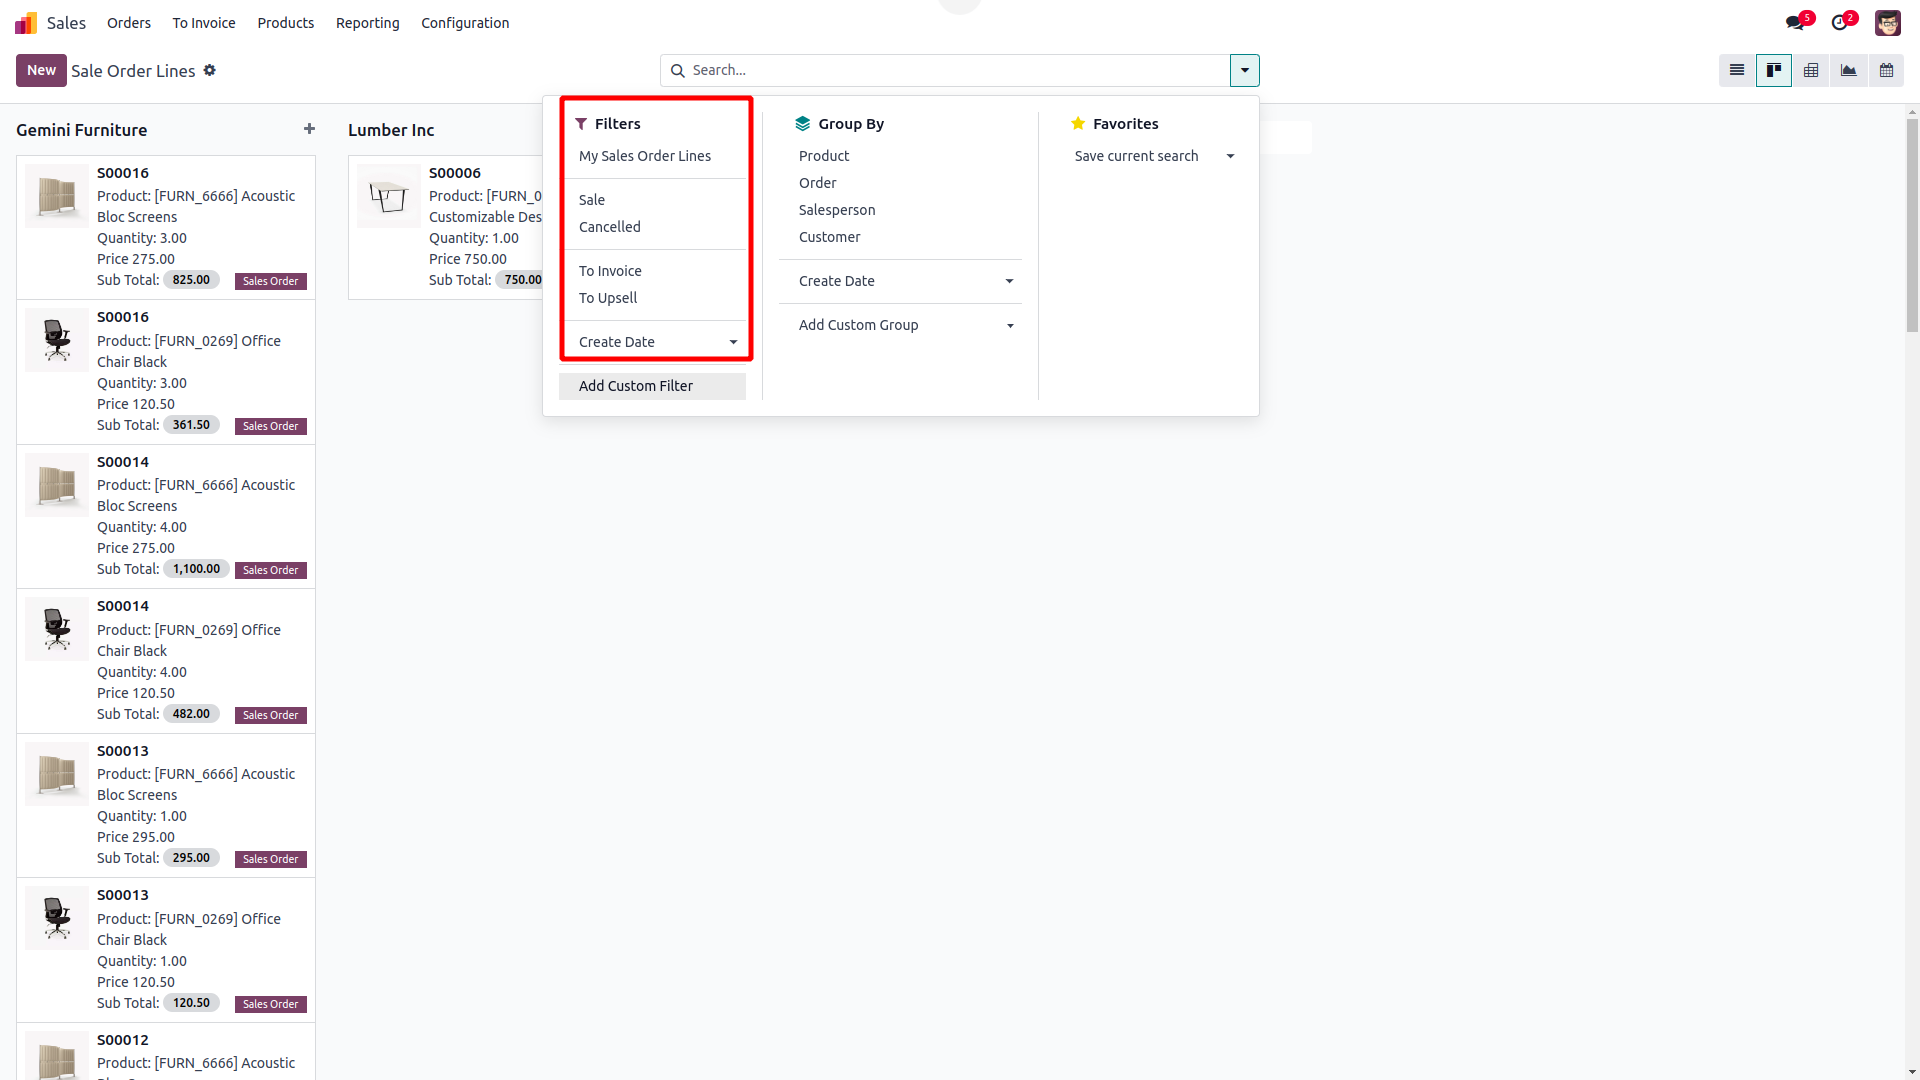Open messages conversation icon
Viewport: 1920px width, 1080px height.
click(x=1795, y=22)
